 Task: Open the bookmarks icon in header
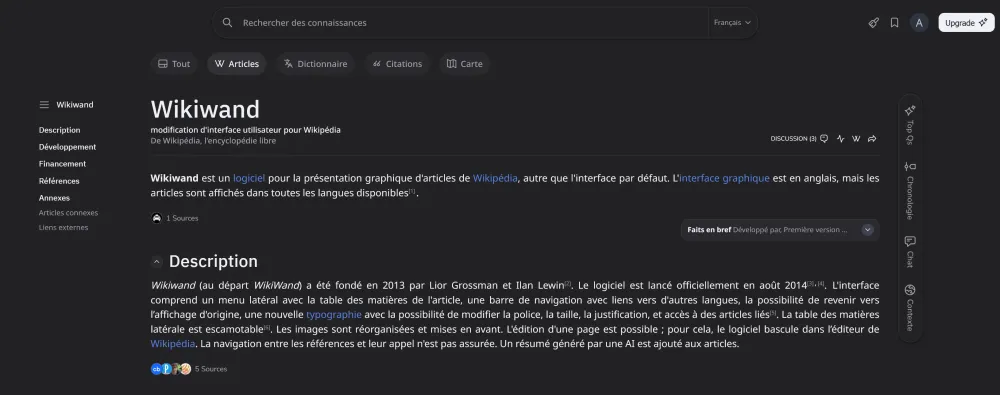click(x=895, y=23)
